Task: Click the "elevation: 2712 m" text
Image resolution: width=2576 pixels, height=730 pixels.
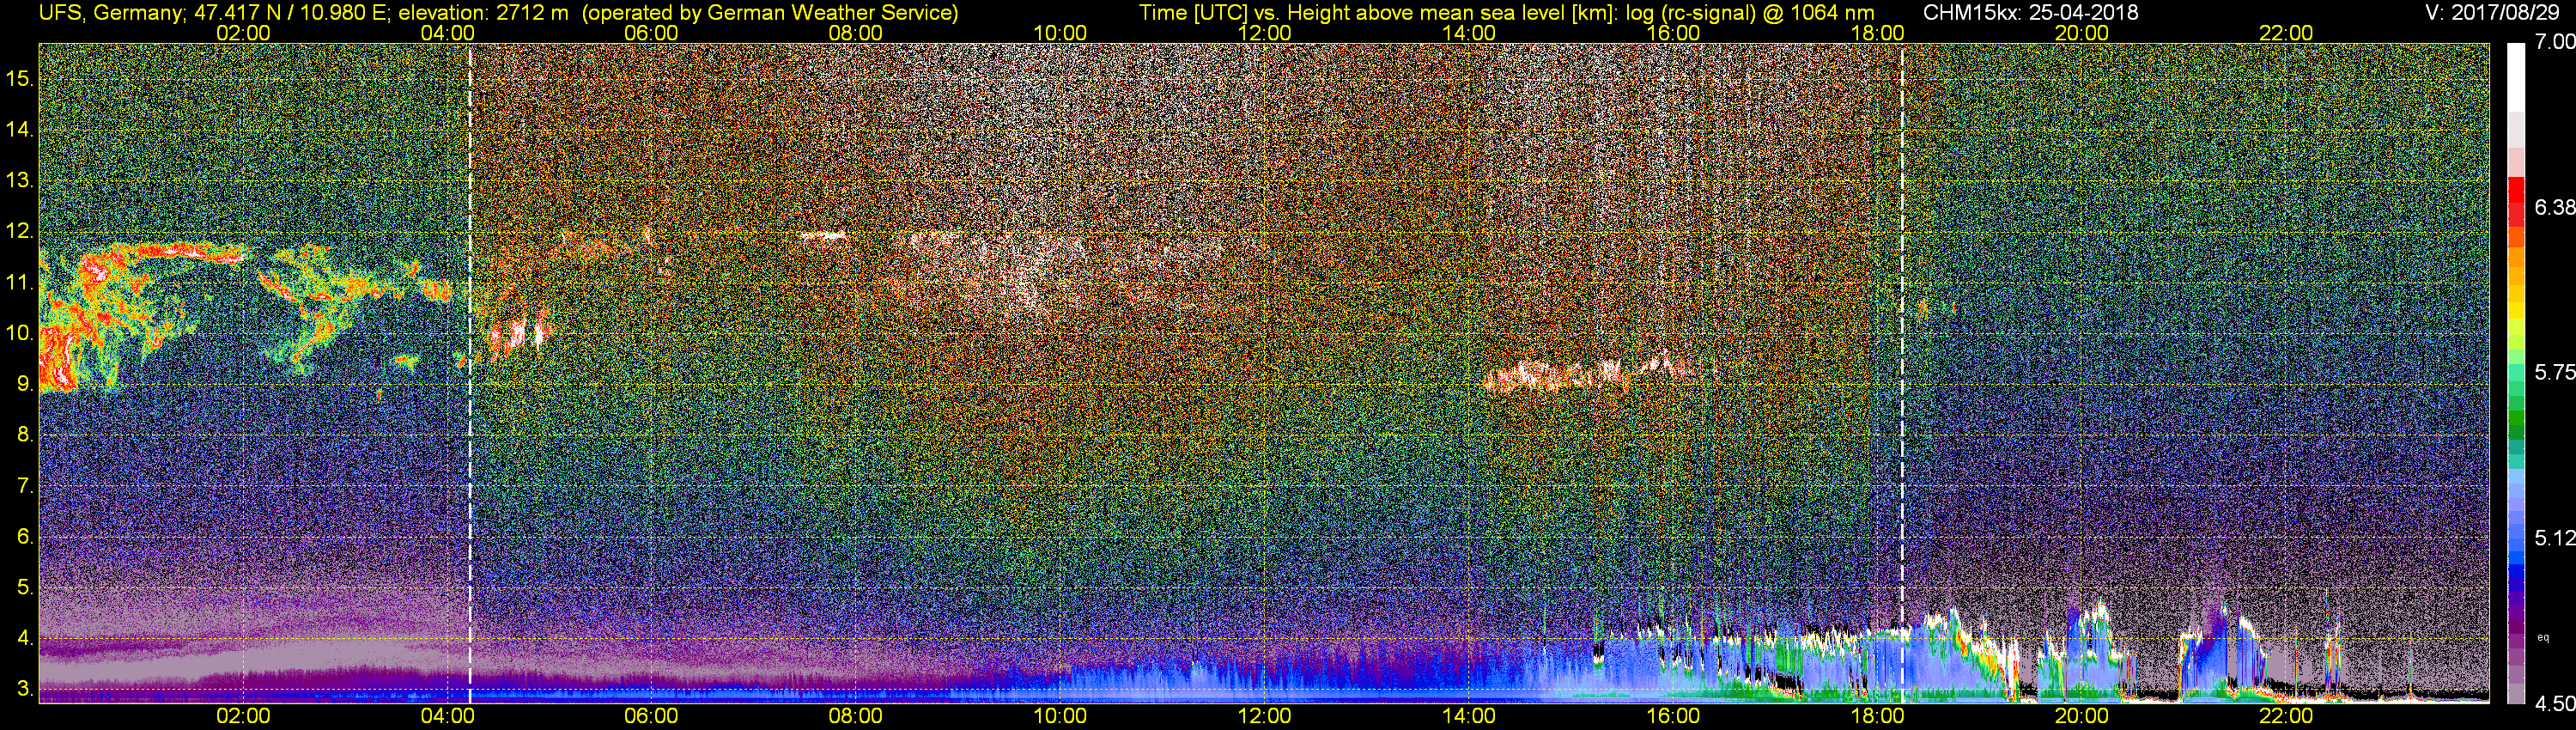Action: pos(483,13)
